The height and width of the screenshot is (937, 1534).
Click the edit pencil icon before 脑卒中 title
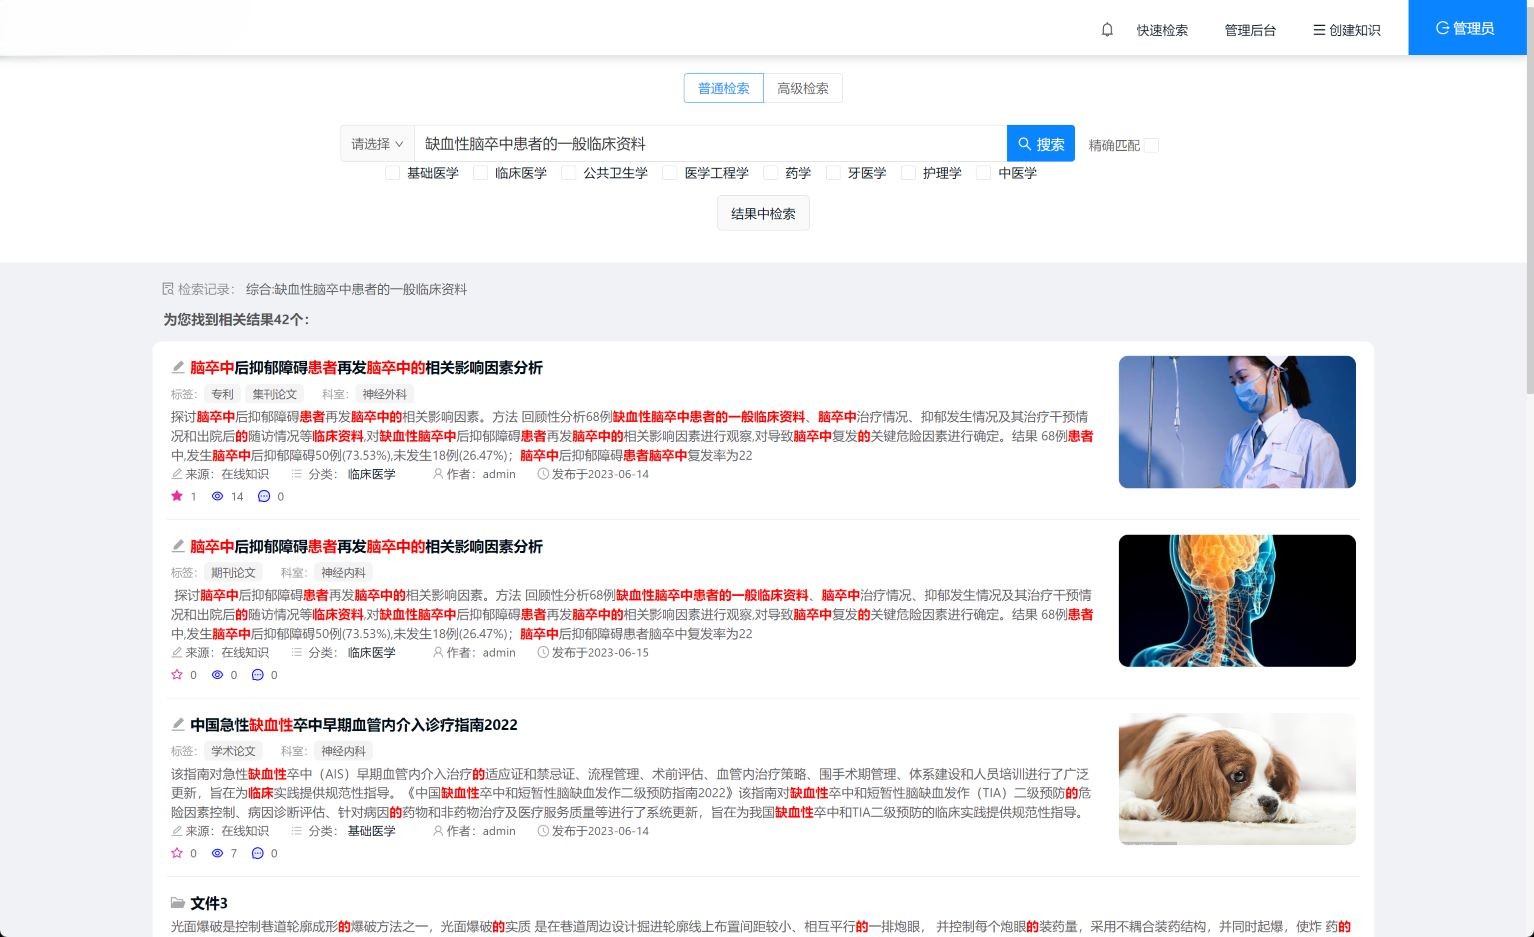tap(178, 367)
